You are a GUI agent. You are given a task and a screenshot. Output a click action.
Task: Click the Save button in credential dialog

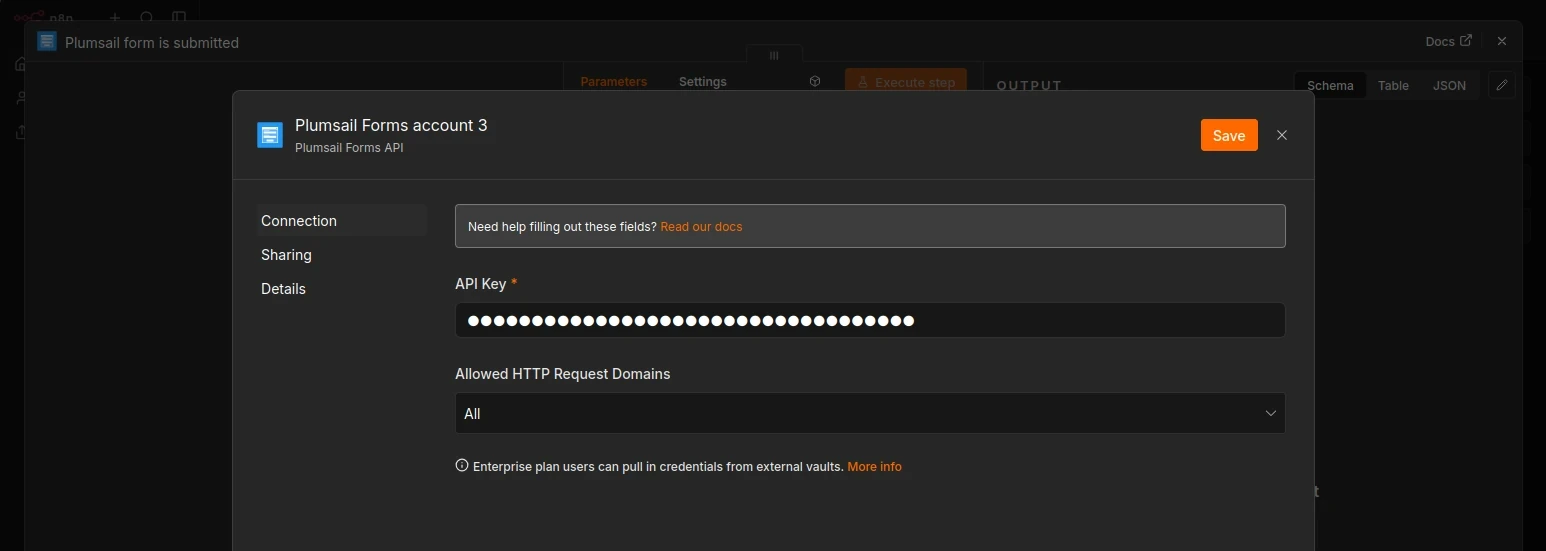[1229, 135]
